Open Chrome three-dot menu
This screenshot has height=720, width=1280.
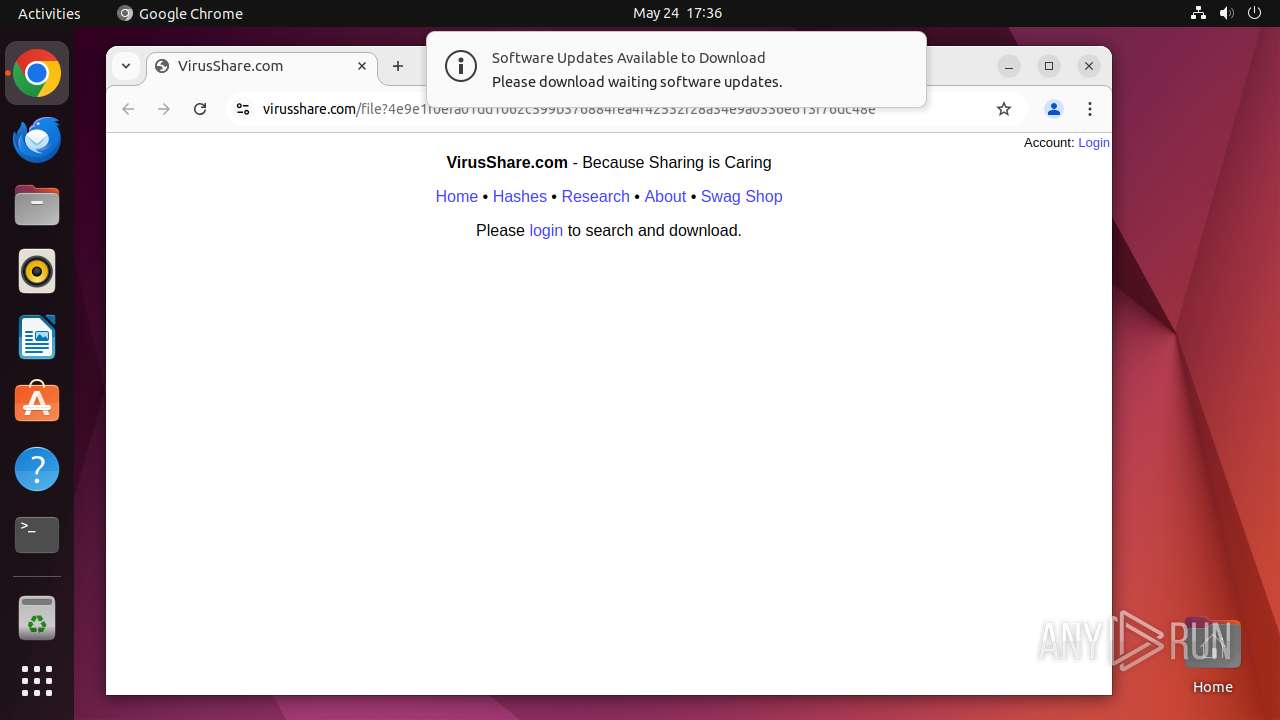[1090, 109]
